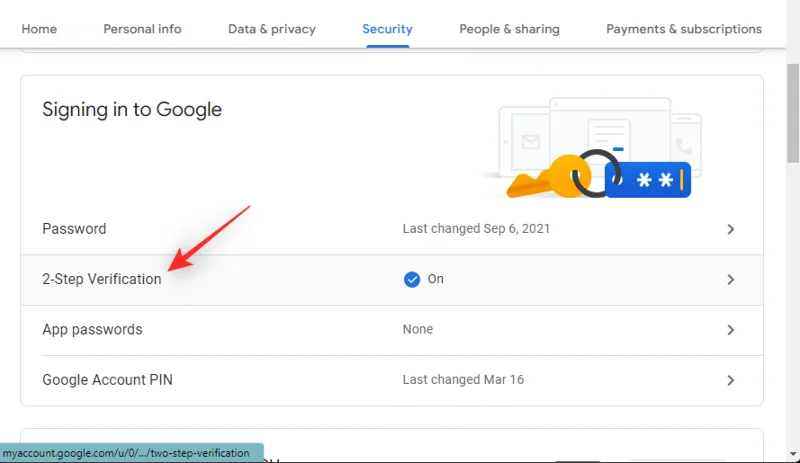The height and width of the screenshot is (463, 800).
Task: Click chevron arrow in 2-Step Verification row
Action: point(731,279)
